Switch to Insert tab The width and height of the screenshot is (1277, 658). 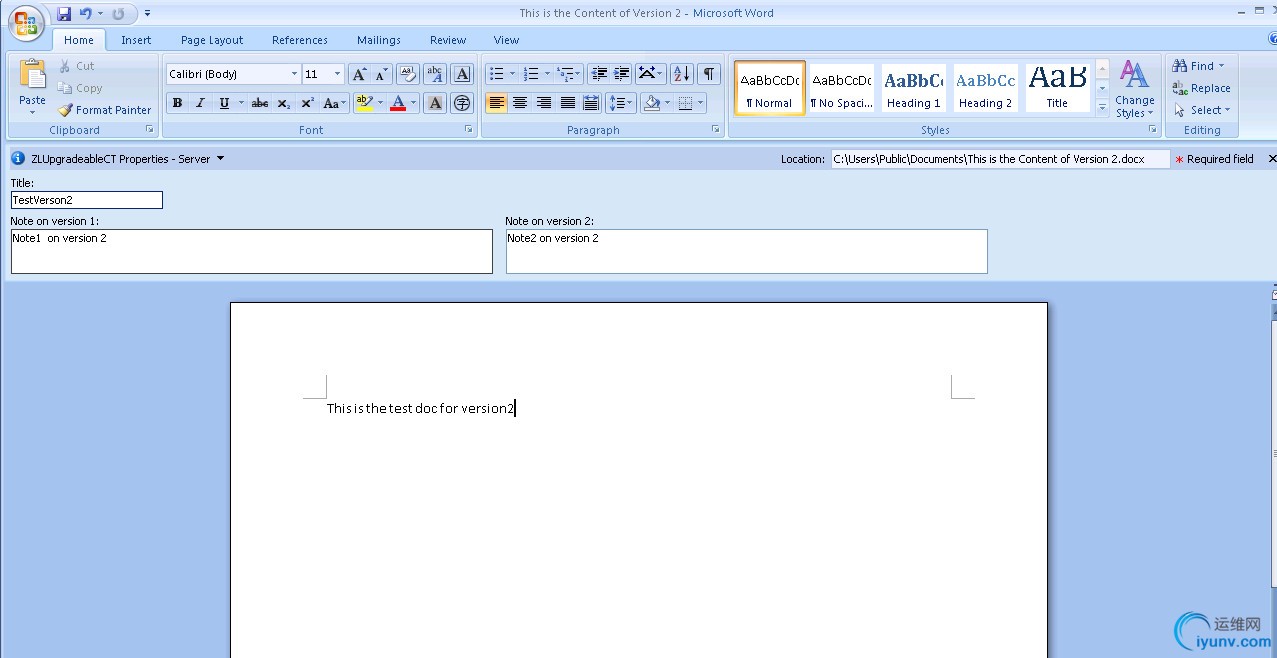pyautogui.click(x=136, y=40)
